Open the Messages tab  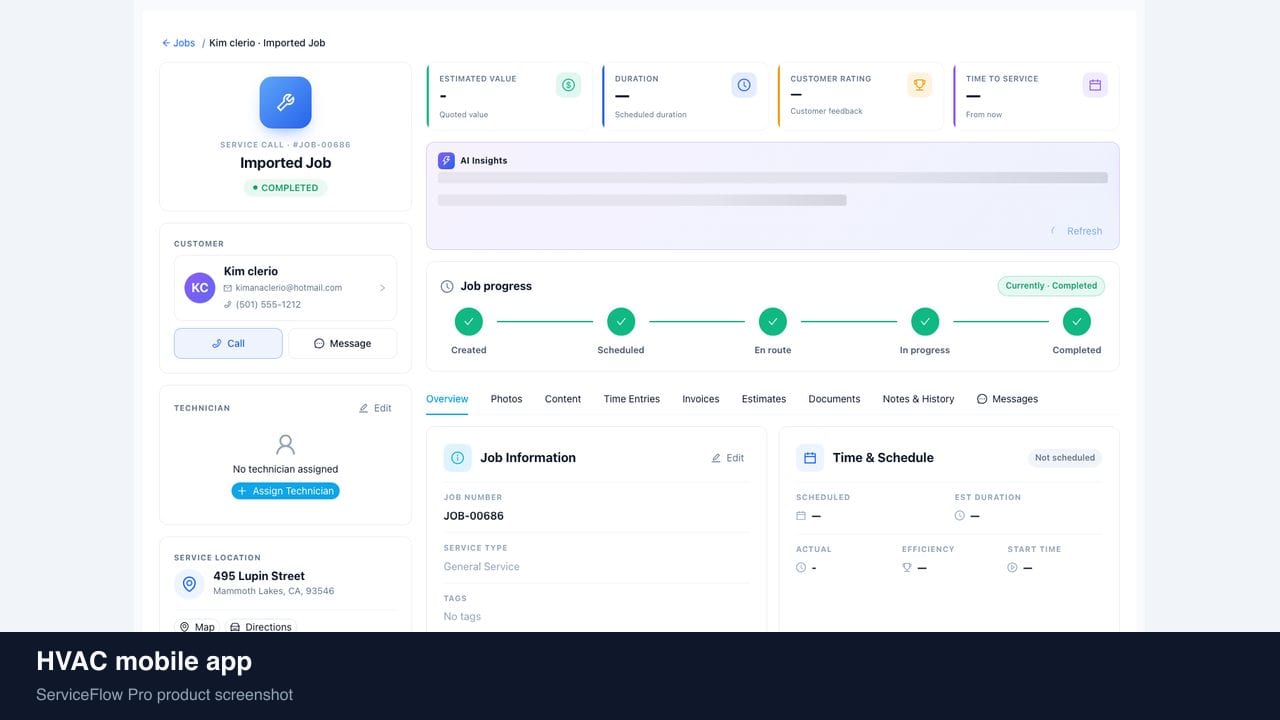[x=1007, y=399]
